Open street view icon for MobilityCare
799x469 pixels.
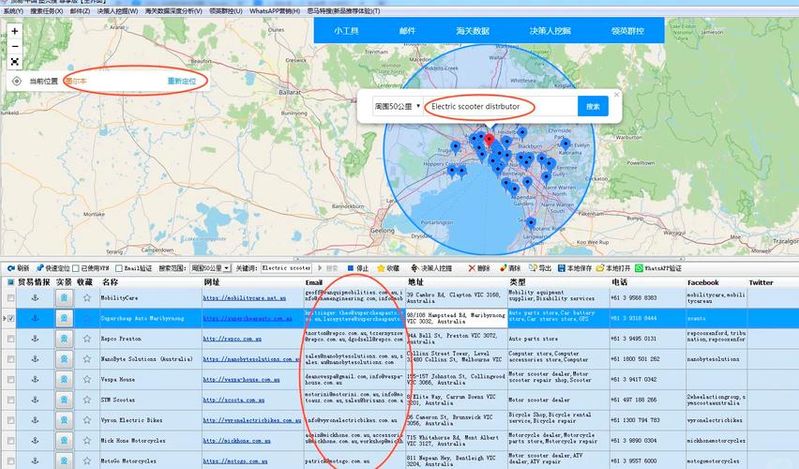click(64, 298)
